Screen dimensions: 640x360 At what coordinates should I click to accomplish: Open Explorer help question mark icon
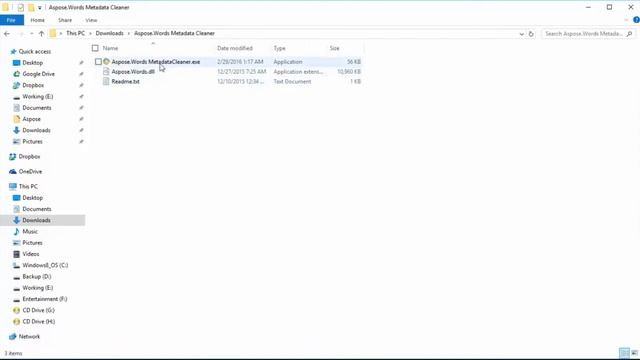636,20
